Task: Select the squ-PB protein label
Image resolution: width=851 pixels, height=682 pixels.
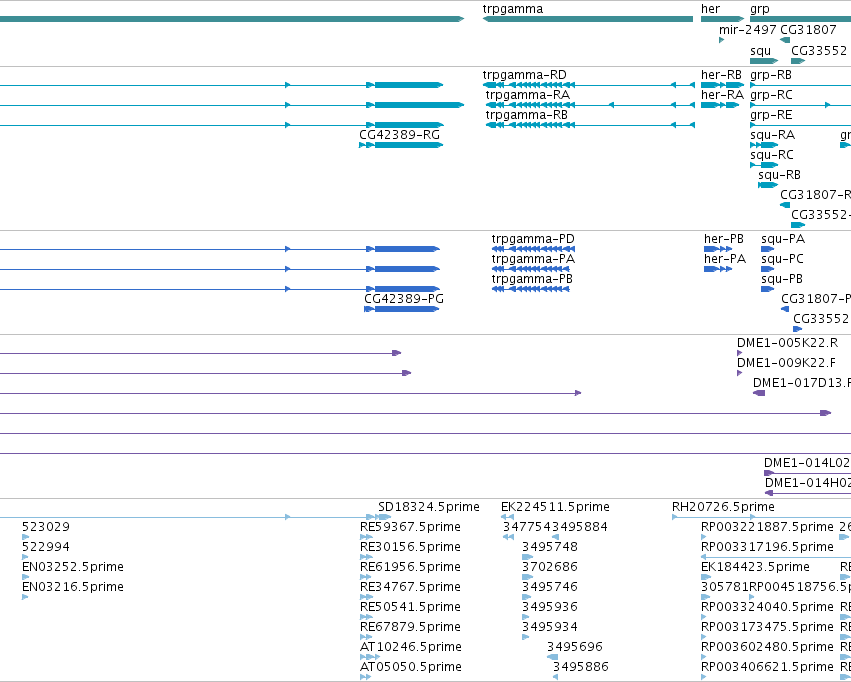Action: tap(782, 279)
